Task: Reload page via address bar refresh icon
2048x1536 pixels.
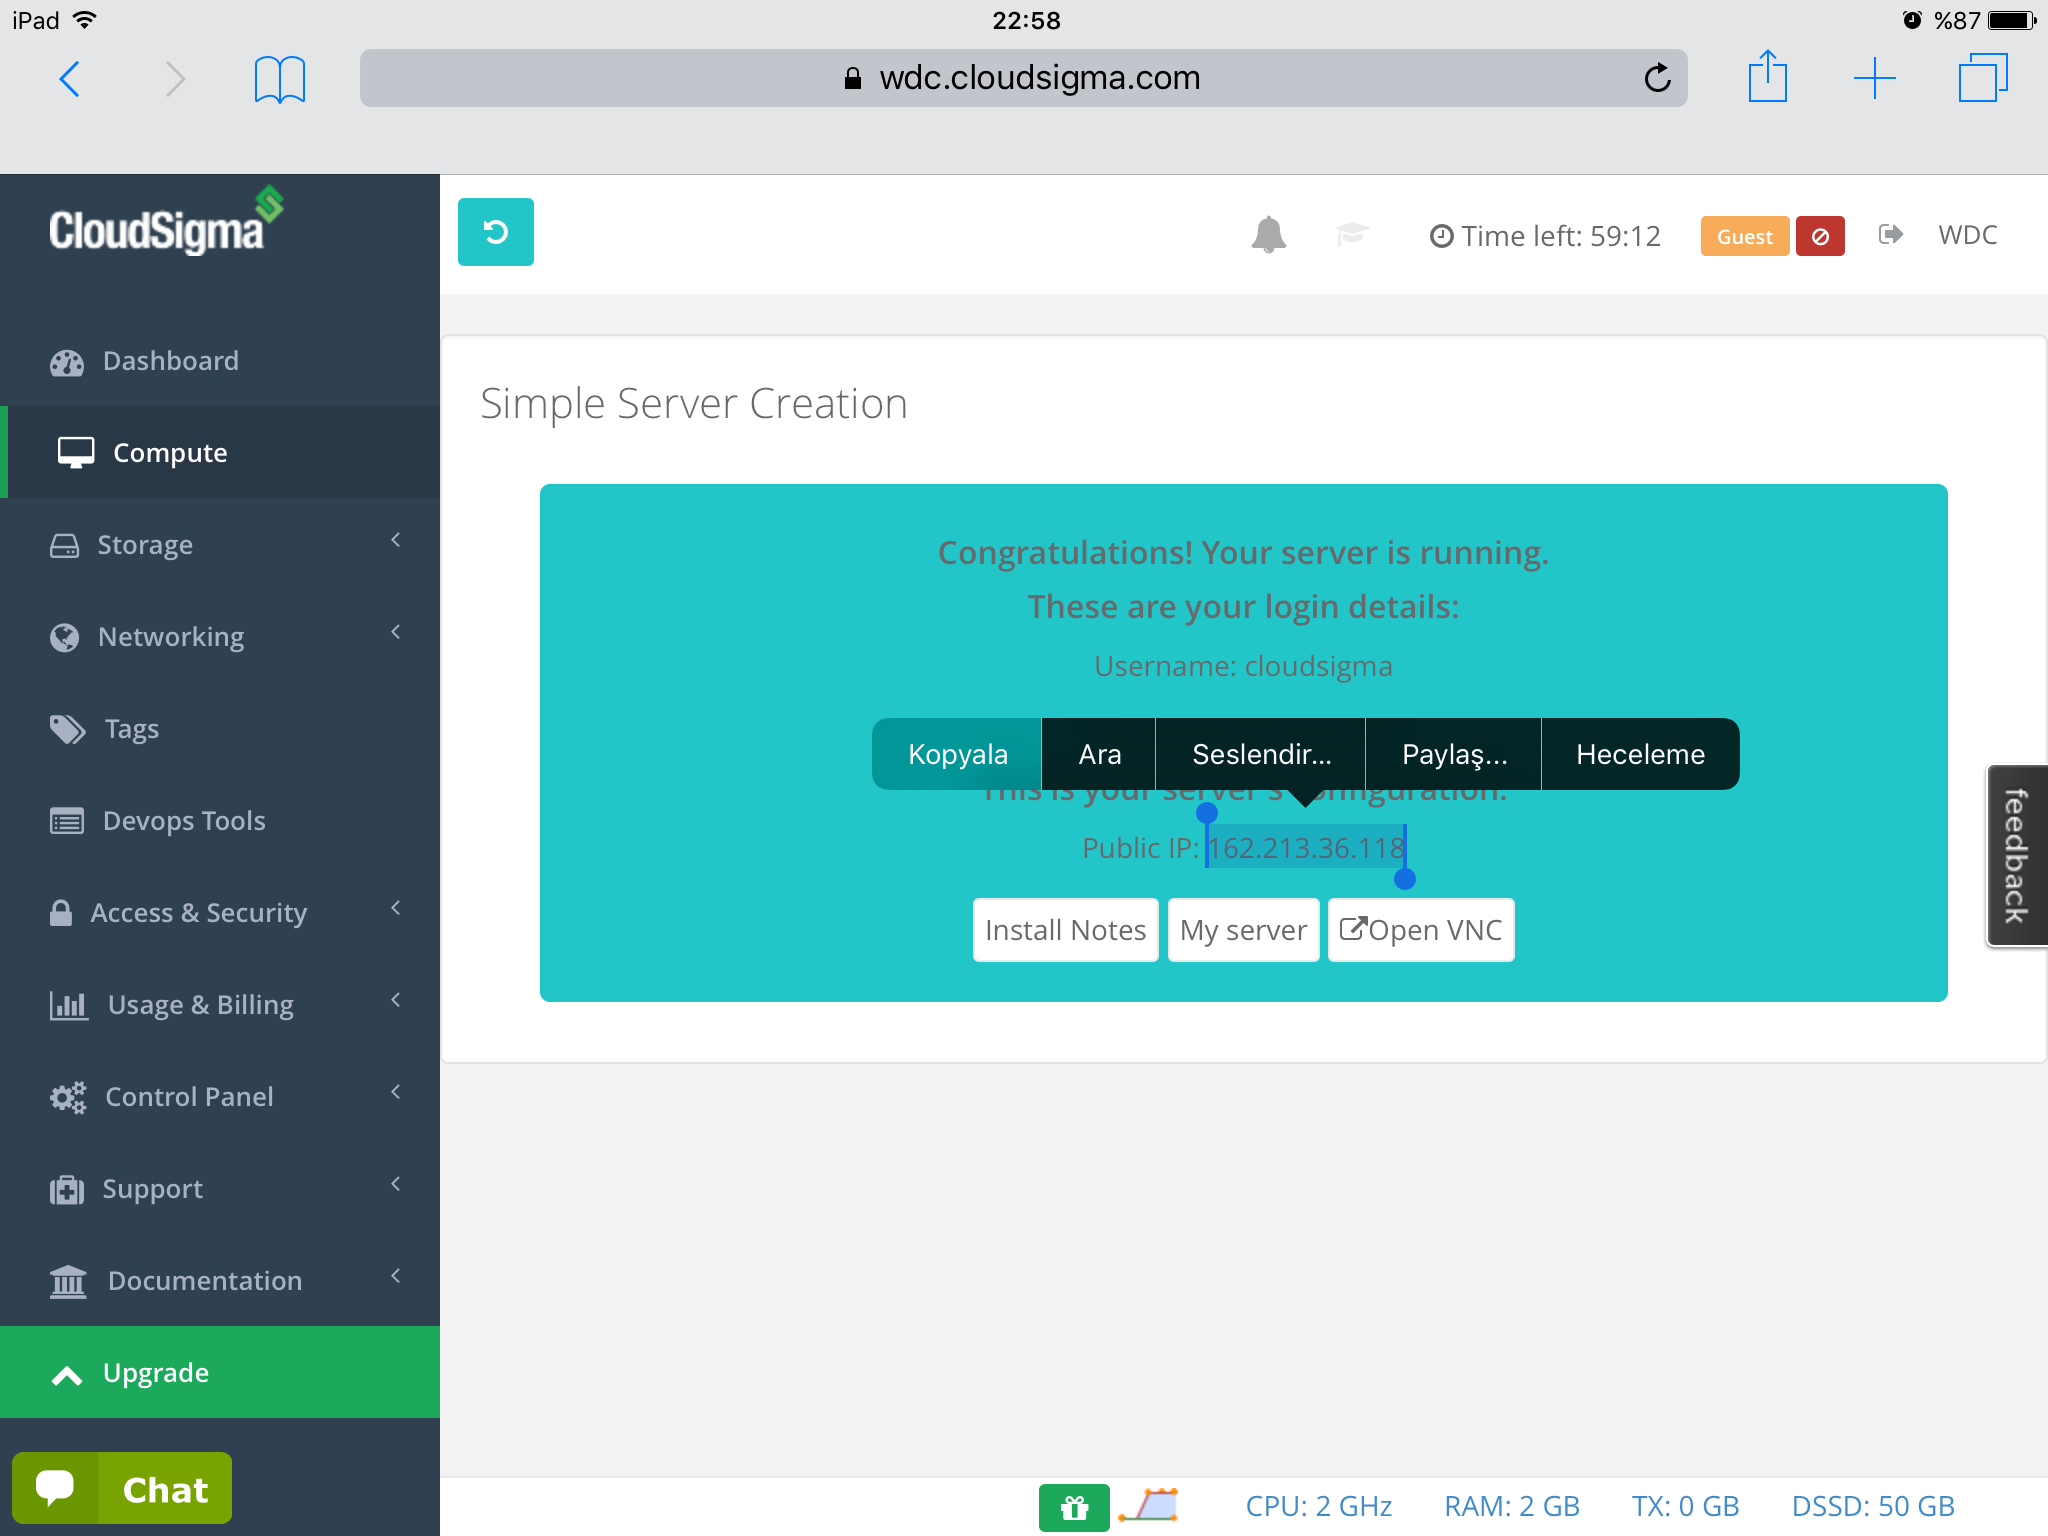Action: [1657, 77]
